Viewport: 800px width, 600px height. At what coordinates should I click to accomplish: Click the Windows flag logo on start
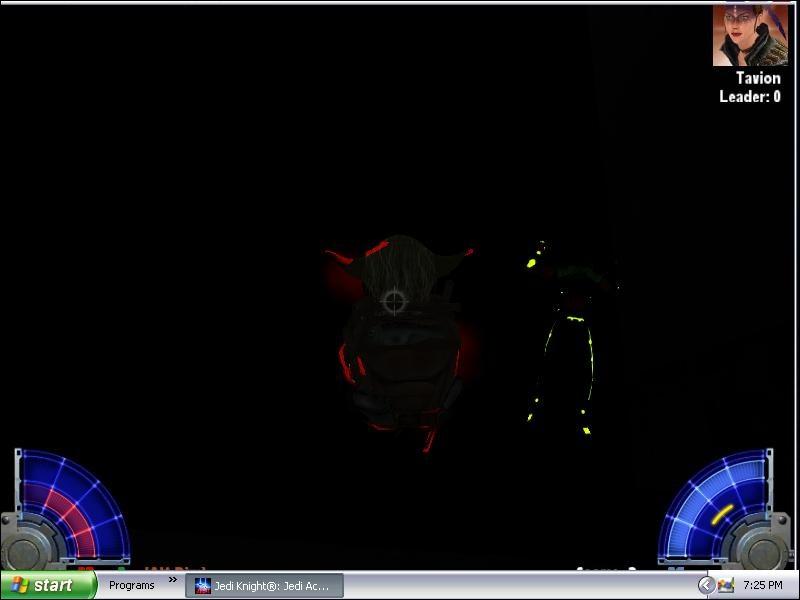tap(19, 585)
